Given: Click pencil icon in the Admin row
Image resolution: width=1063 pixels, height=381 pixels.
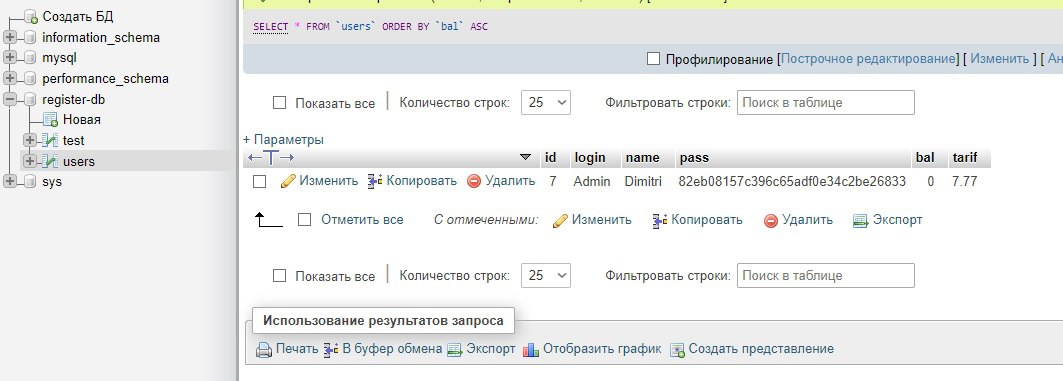Looking at the screenshot, I should [288, 181].
